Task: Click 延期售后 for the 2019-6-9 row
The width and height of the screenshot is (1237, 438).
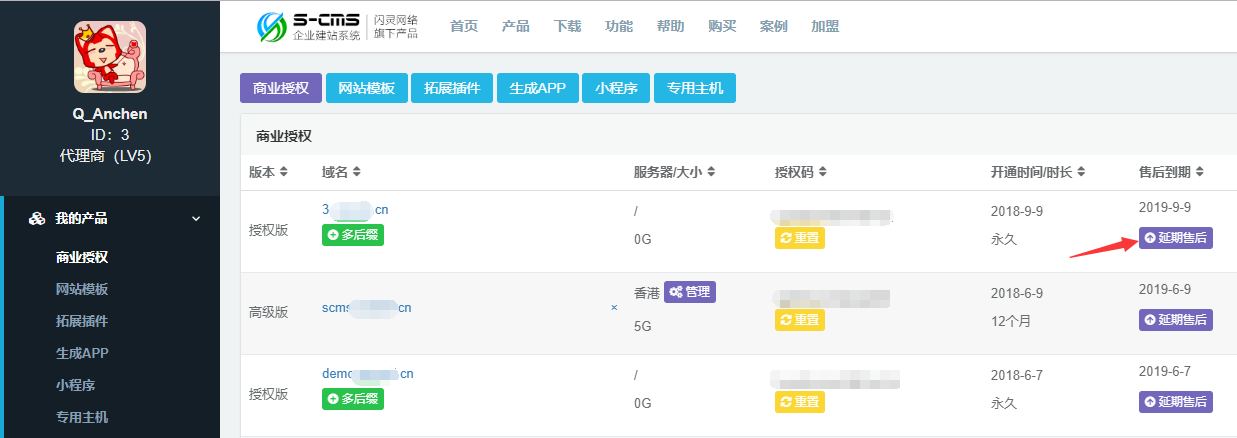Action: [x=1175, y=320]
